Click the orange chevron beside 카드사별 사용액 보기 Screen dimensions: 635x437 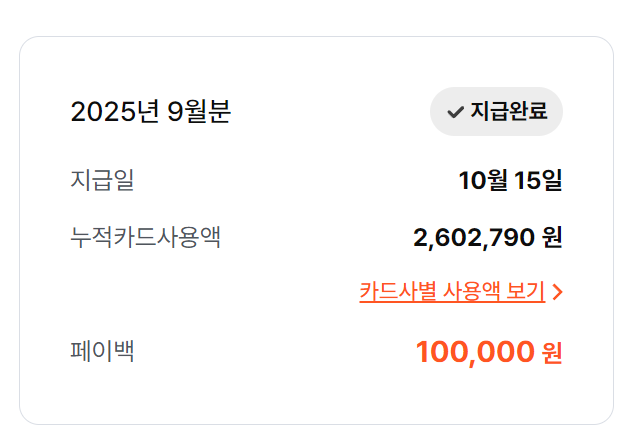[x=558, y=292]
